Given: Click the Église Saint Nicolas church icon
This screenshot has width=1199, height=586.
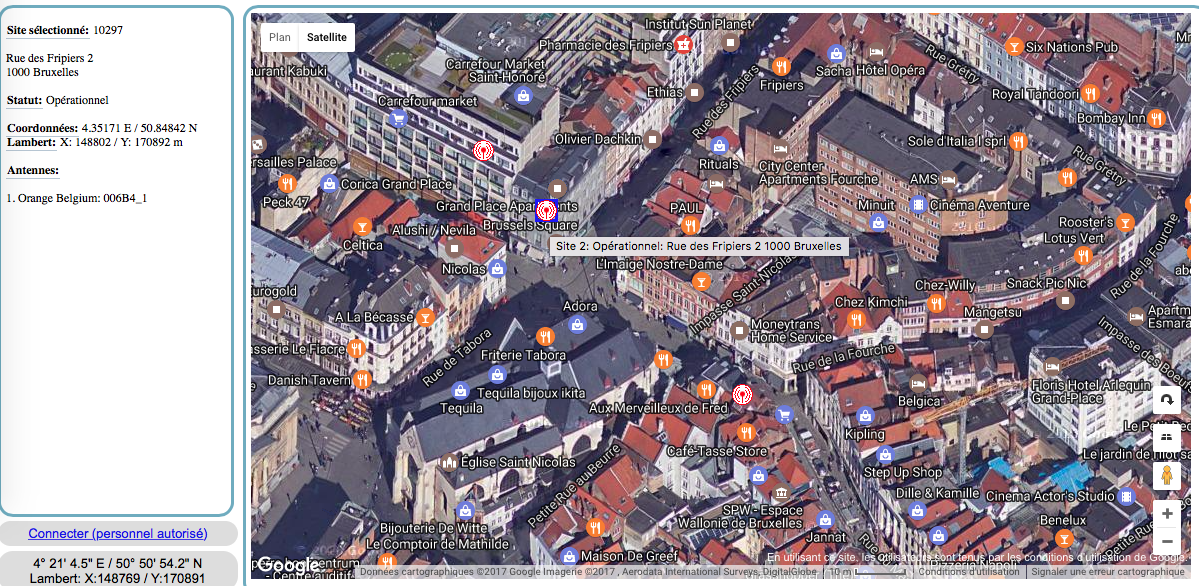Looking at the screenshot, I should [x=449, y=461].
